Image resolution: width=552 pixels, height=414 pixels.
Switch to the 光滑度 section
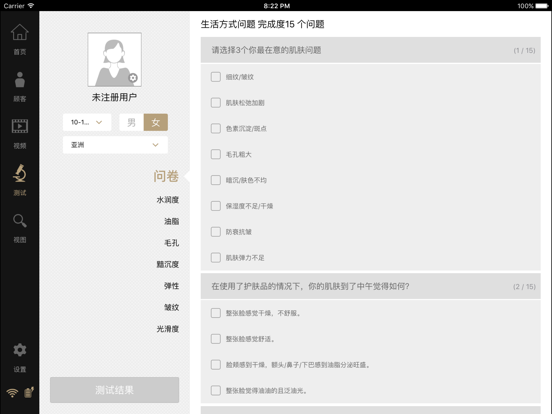[x=168, y=329]
